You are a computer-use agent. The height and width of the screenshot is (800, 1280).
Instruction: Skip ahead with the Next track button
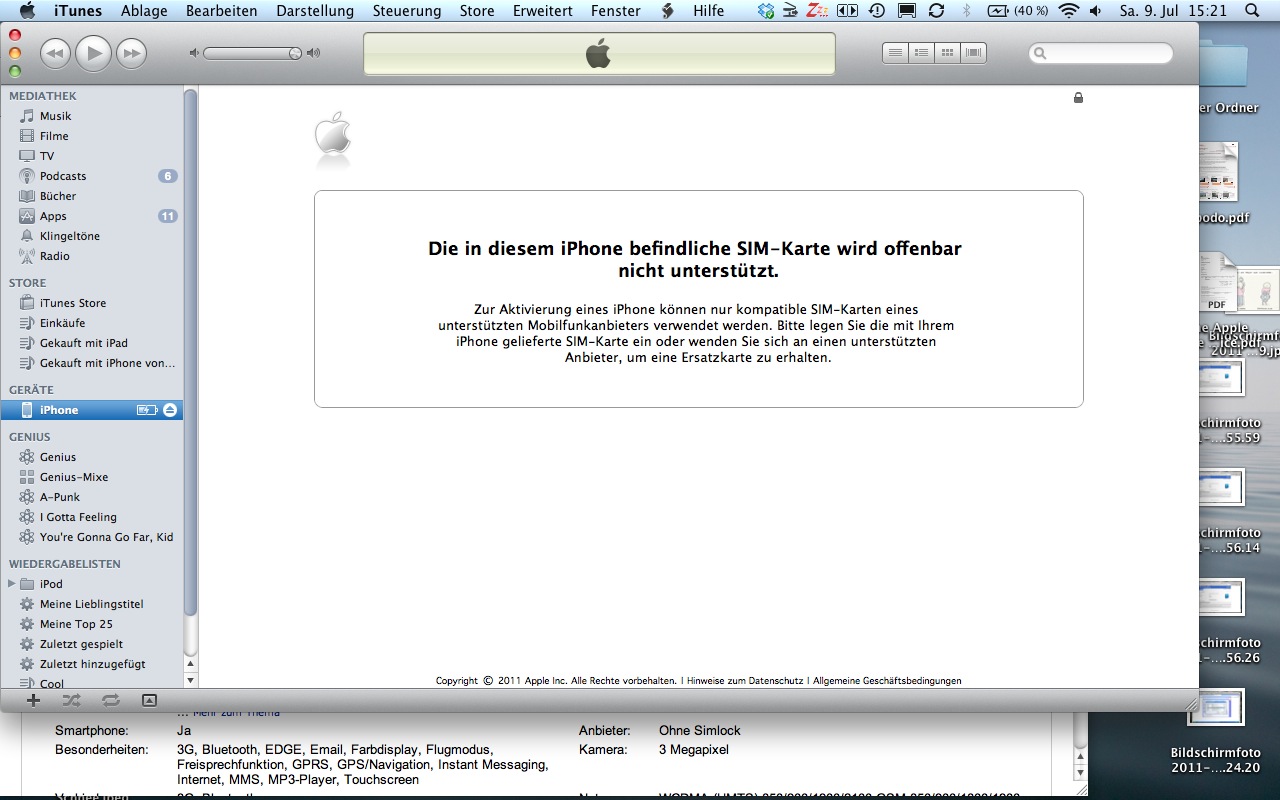tap(131, 53)
